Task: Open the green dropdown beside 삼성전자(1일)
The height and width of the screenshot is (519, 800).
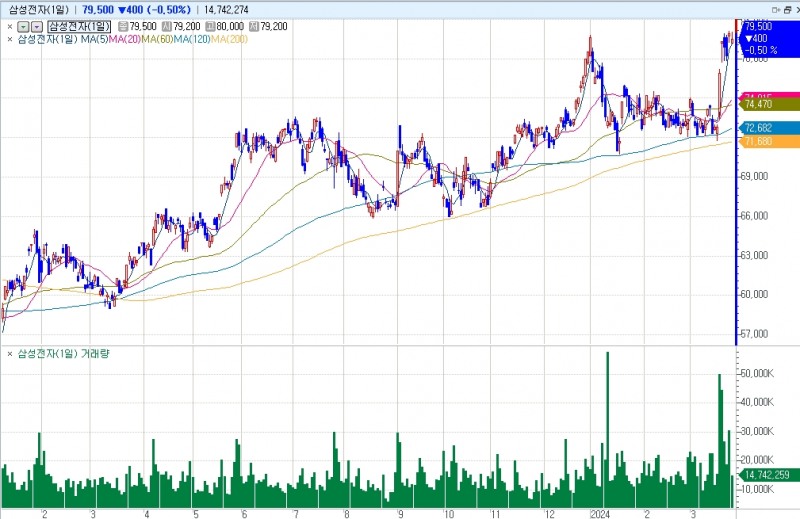Action: pos(23,27)
